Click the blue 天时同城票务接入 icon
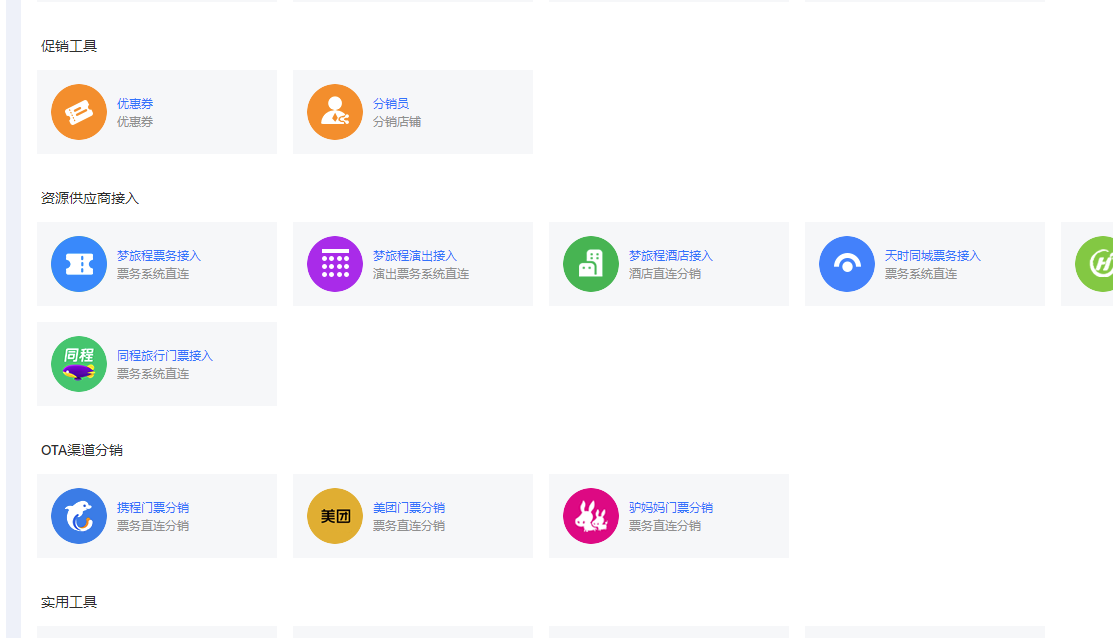 (847, 264)
